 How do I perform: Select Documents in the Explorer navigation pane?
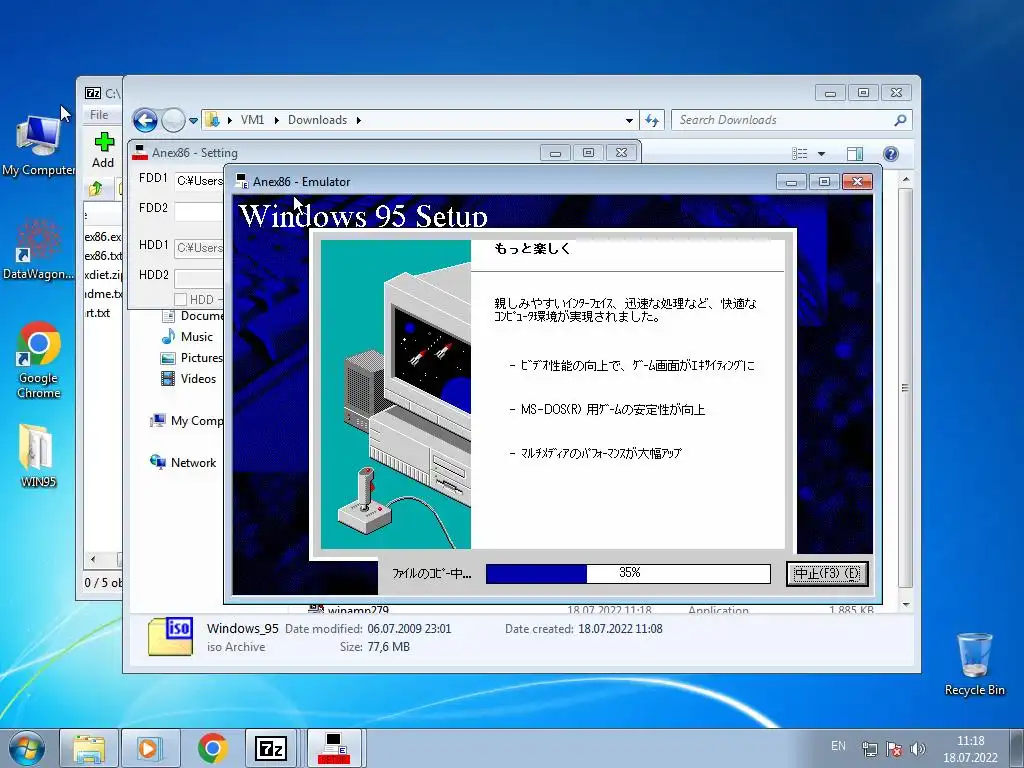192,316
